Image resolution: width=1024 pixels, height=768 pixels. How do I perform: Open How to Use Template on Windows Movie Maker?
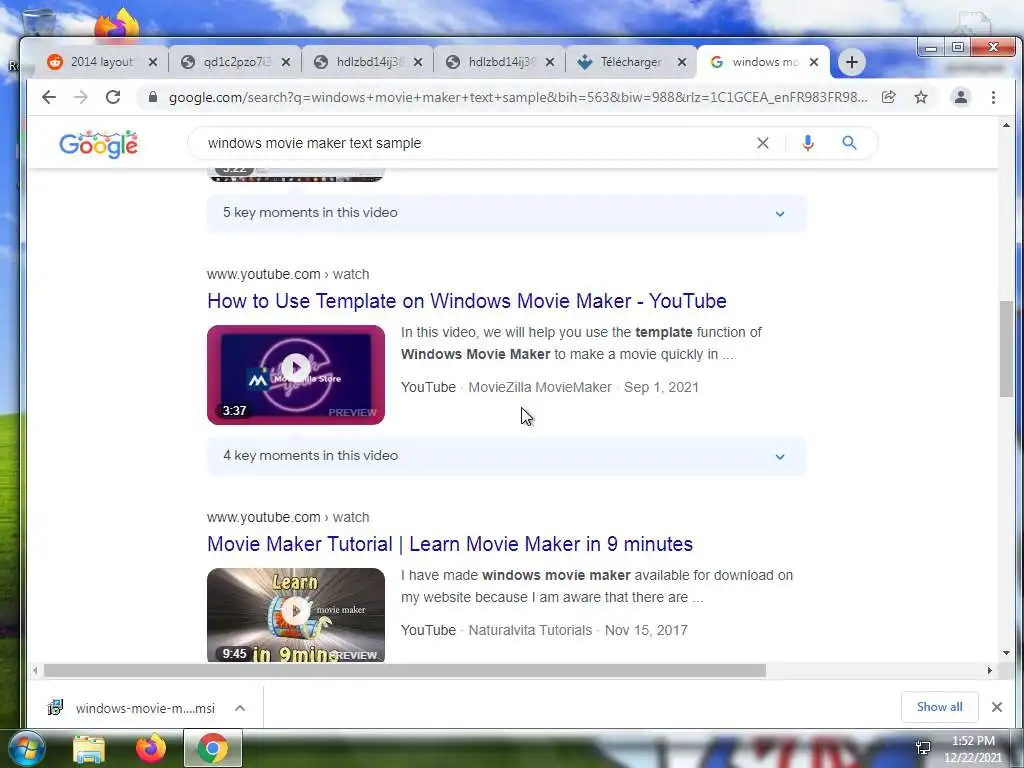(x=467, y=301)
